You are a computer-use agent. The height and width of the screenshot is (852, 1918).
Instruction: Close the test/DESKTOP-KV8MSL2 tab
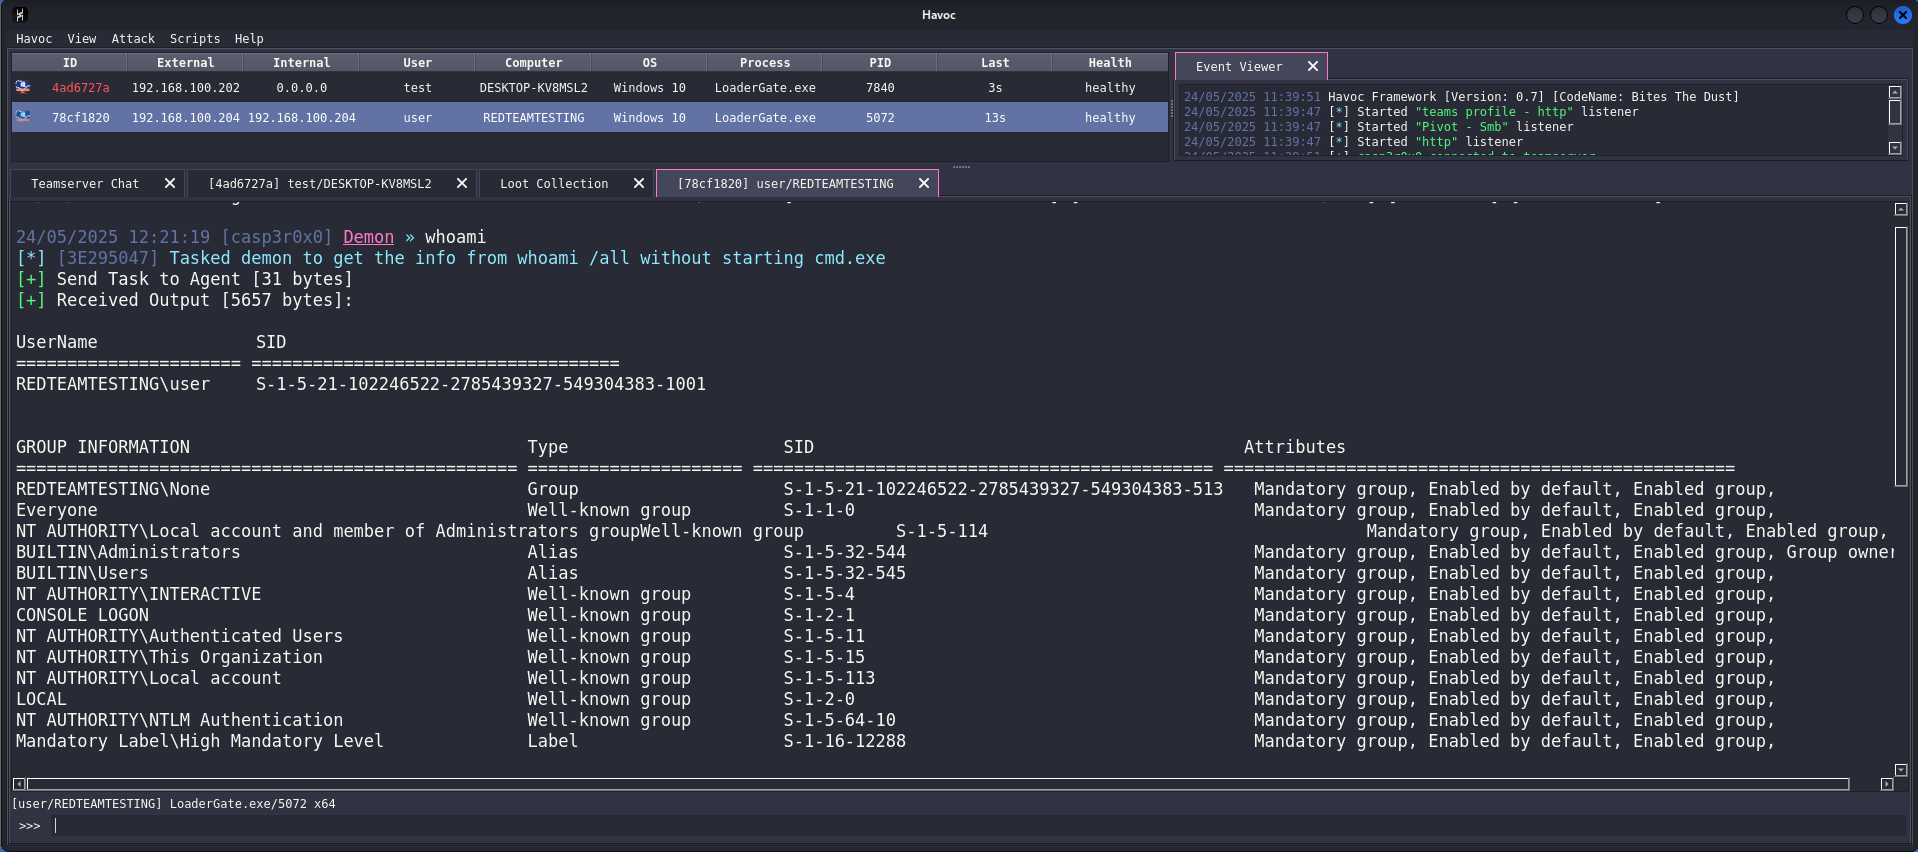(x=462, y=184)
